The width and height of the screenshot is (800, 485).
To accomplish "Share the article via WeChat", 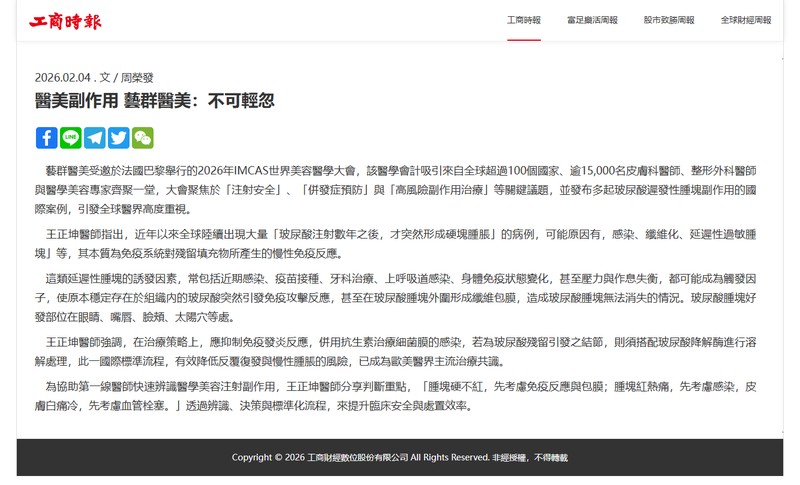I will (142, 138).
